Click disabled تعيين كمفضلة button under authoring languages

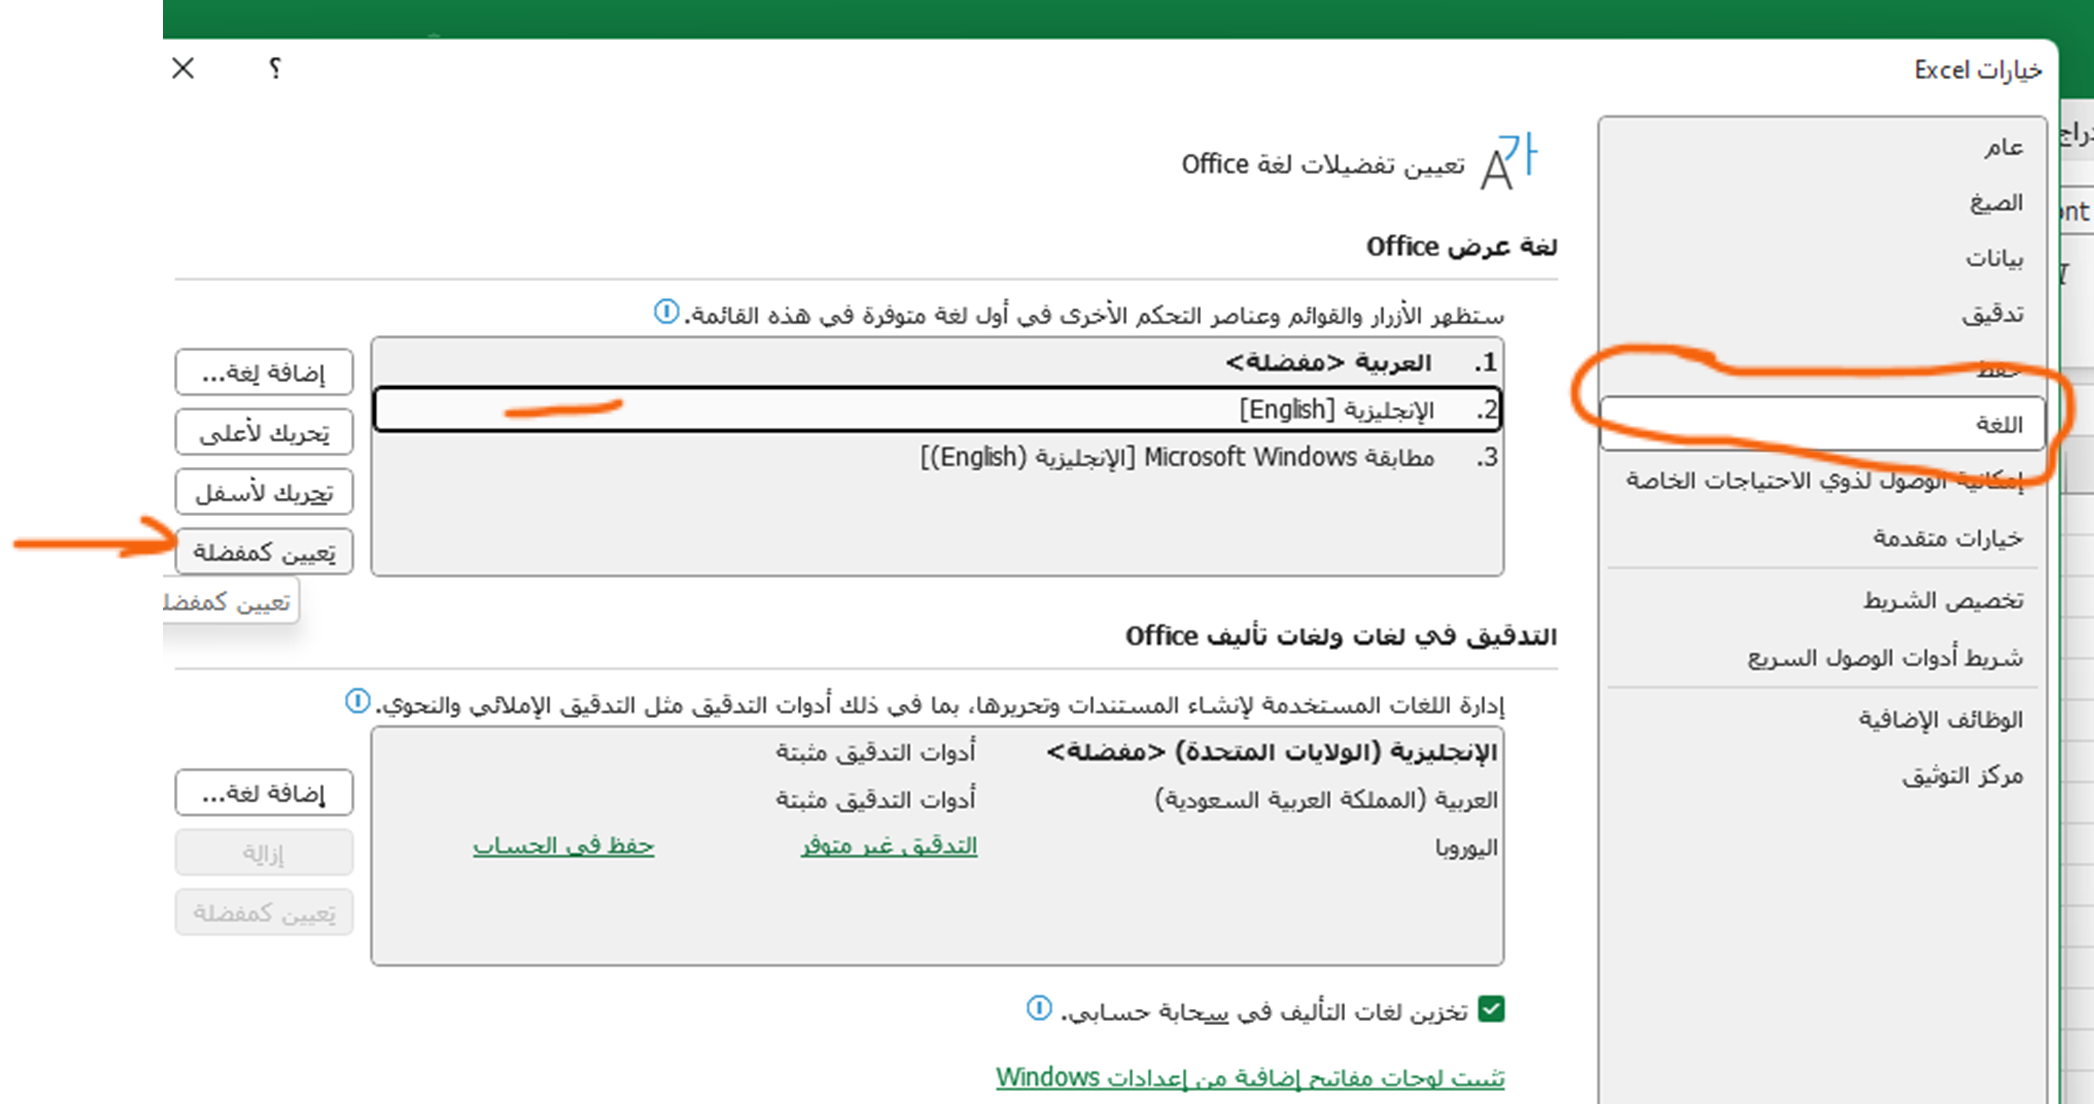264,913
